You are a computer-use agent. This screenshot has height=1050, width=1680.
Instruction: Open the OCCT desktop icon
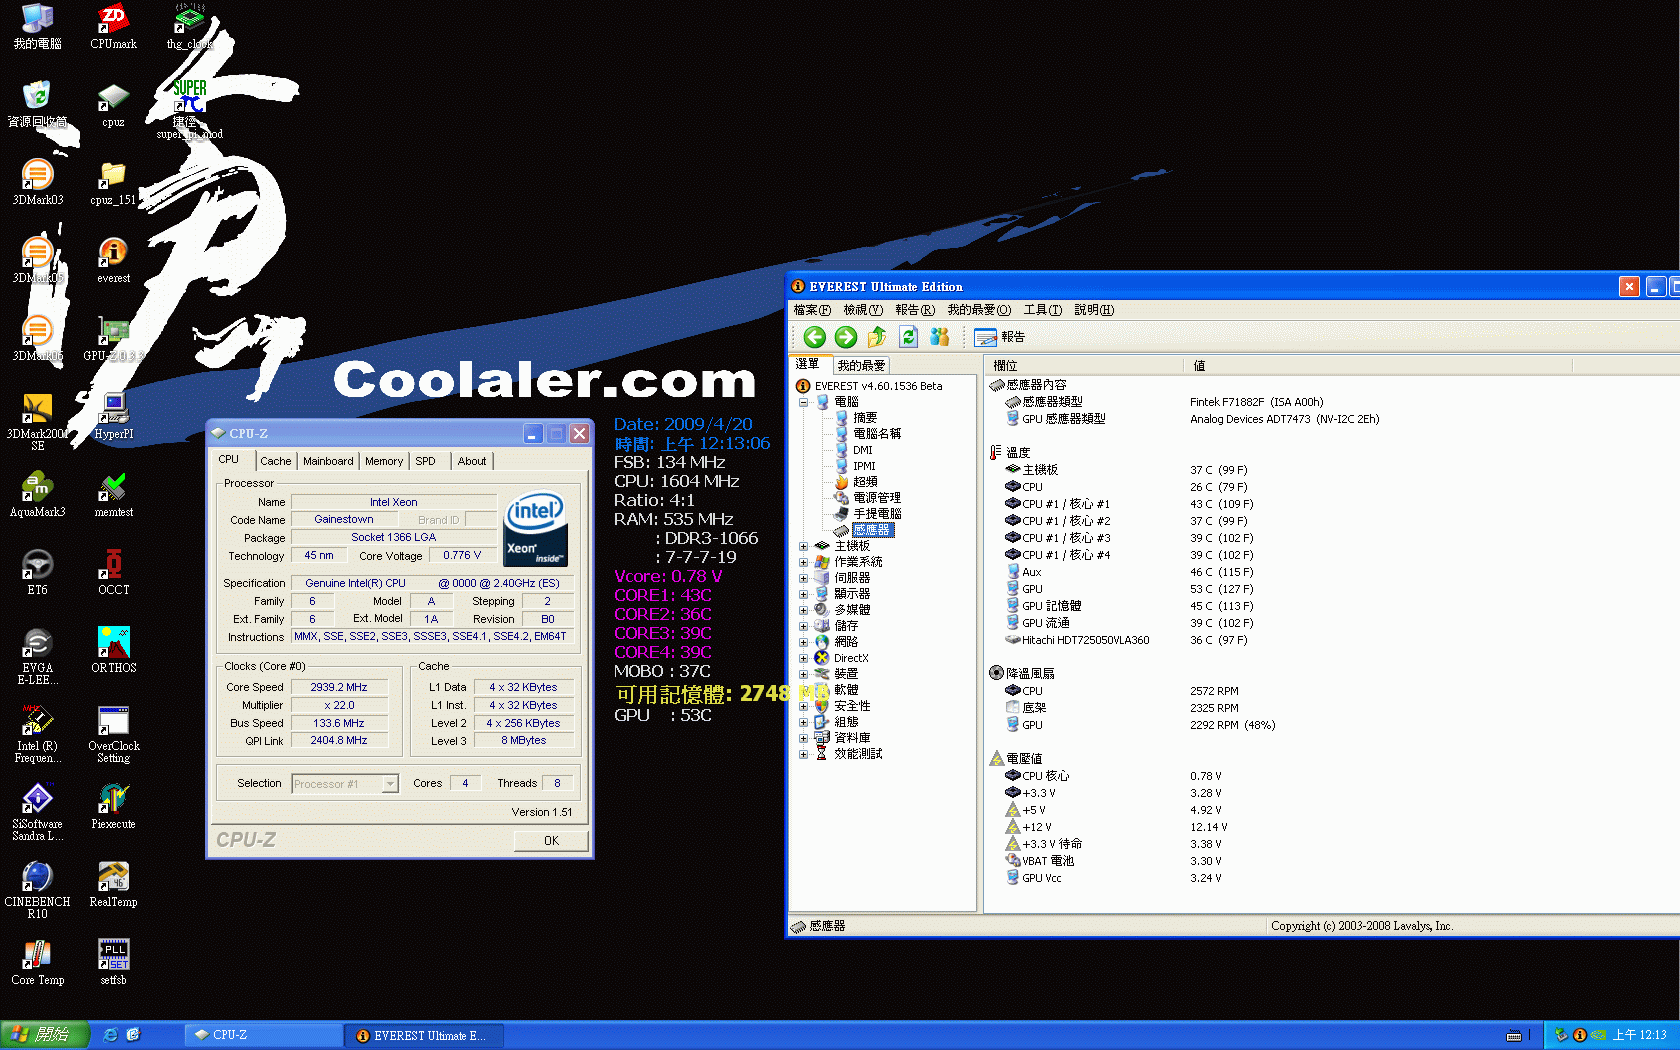pos(113,573)
